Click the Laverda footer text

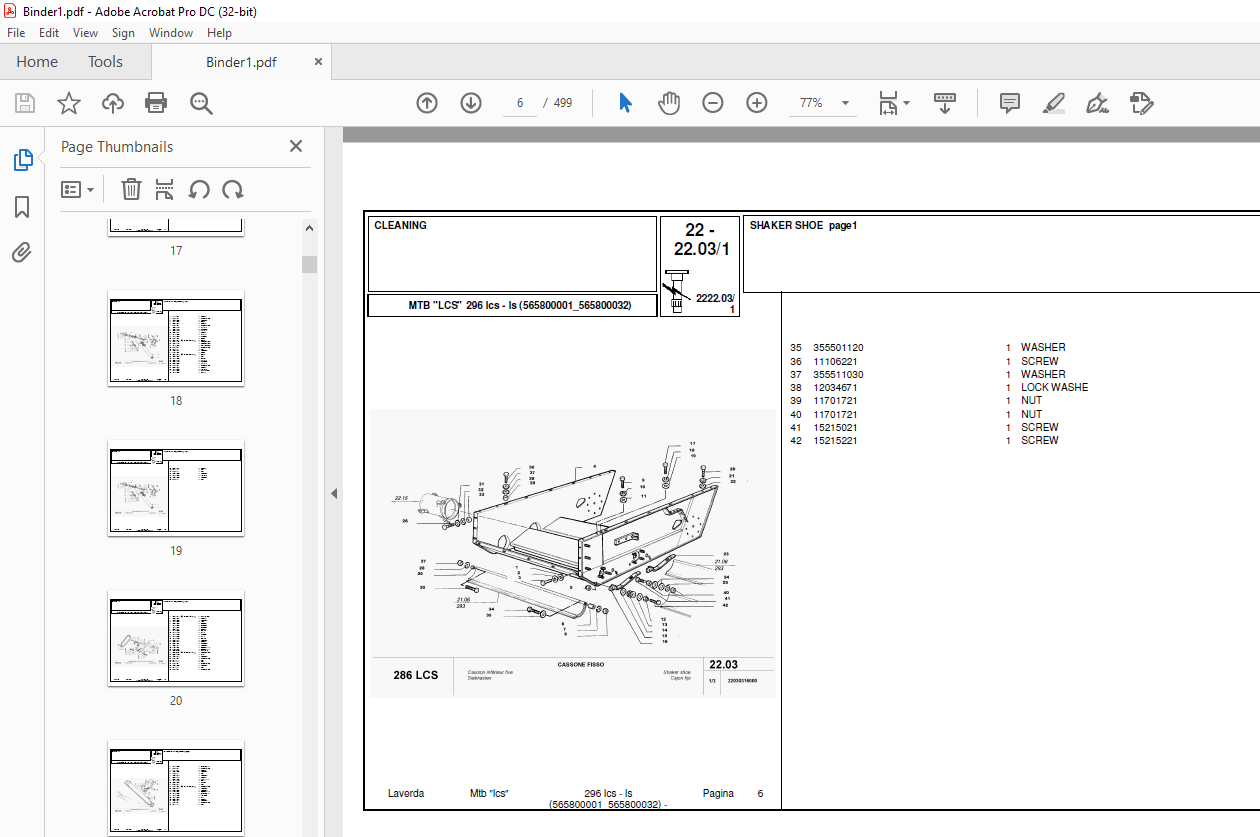tap(406, 793)
